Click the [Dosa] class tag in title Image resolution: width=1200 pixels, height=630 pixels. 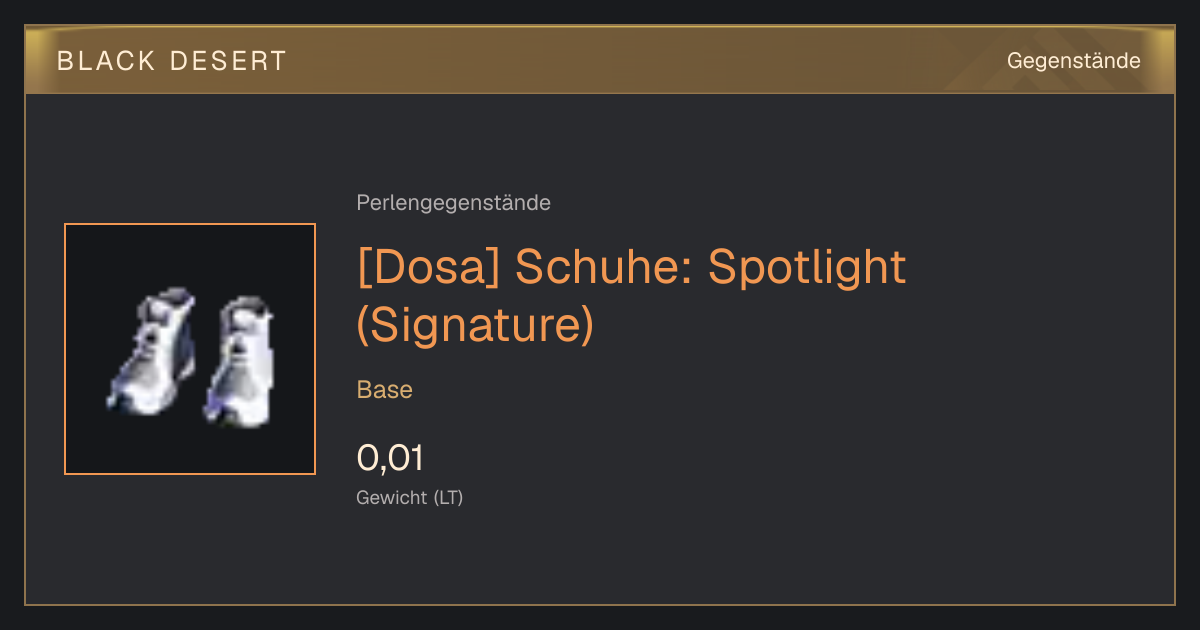[430, 267]
